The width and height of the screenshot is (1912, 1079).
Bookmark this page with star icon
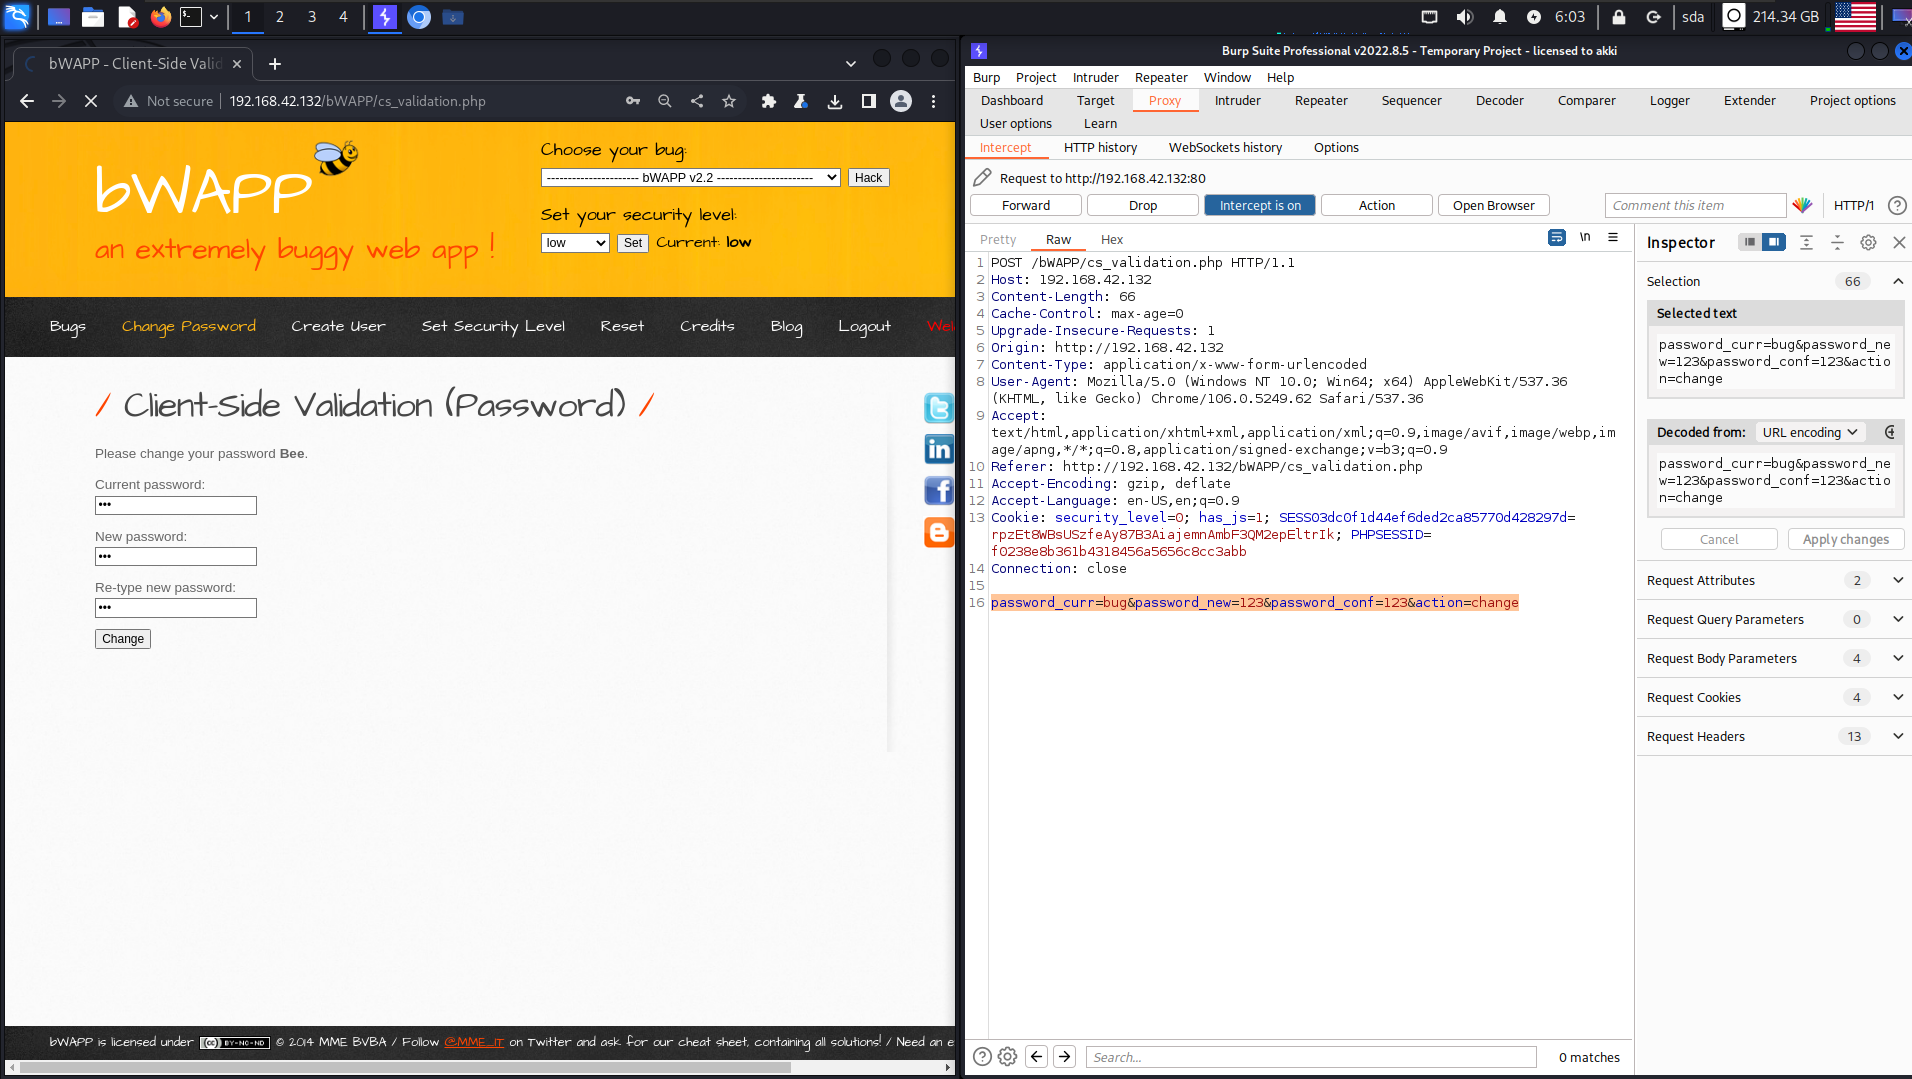click(x=729, y=101)
